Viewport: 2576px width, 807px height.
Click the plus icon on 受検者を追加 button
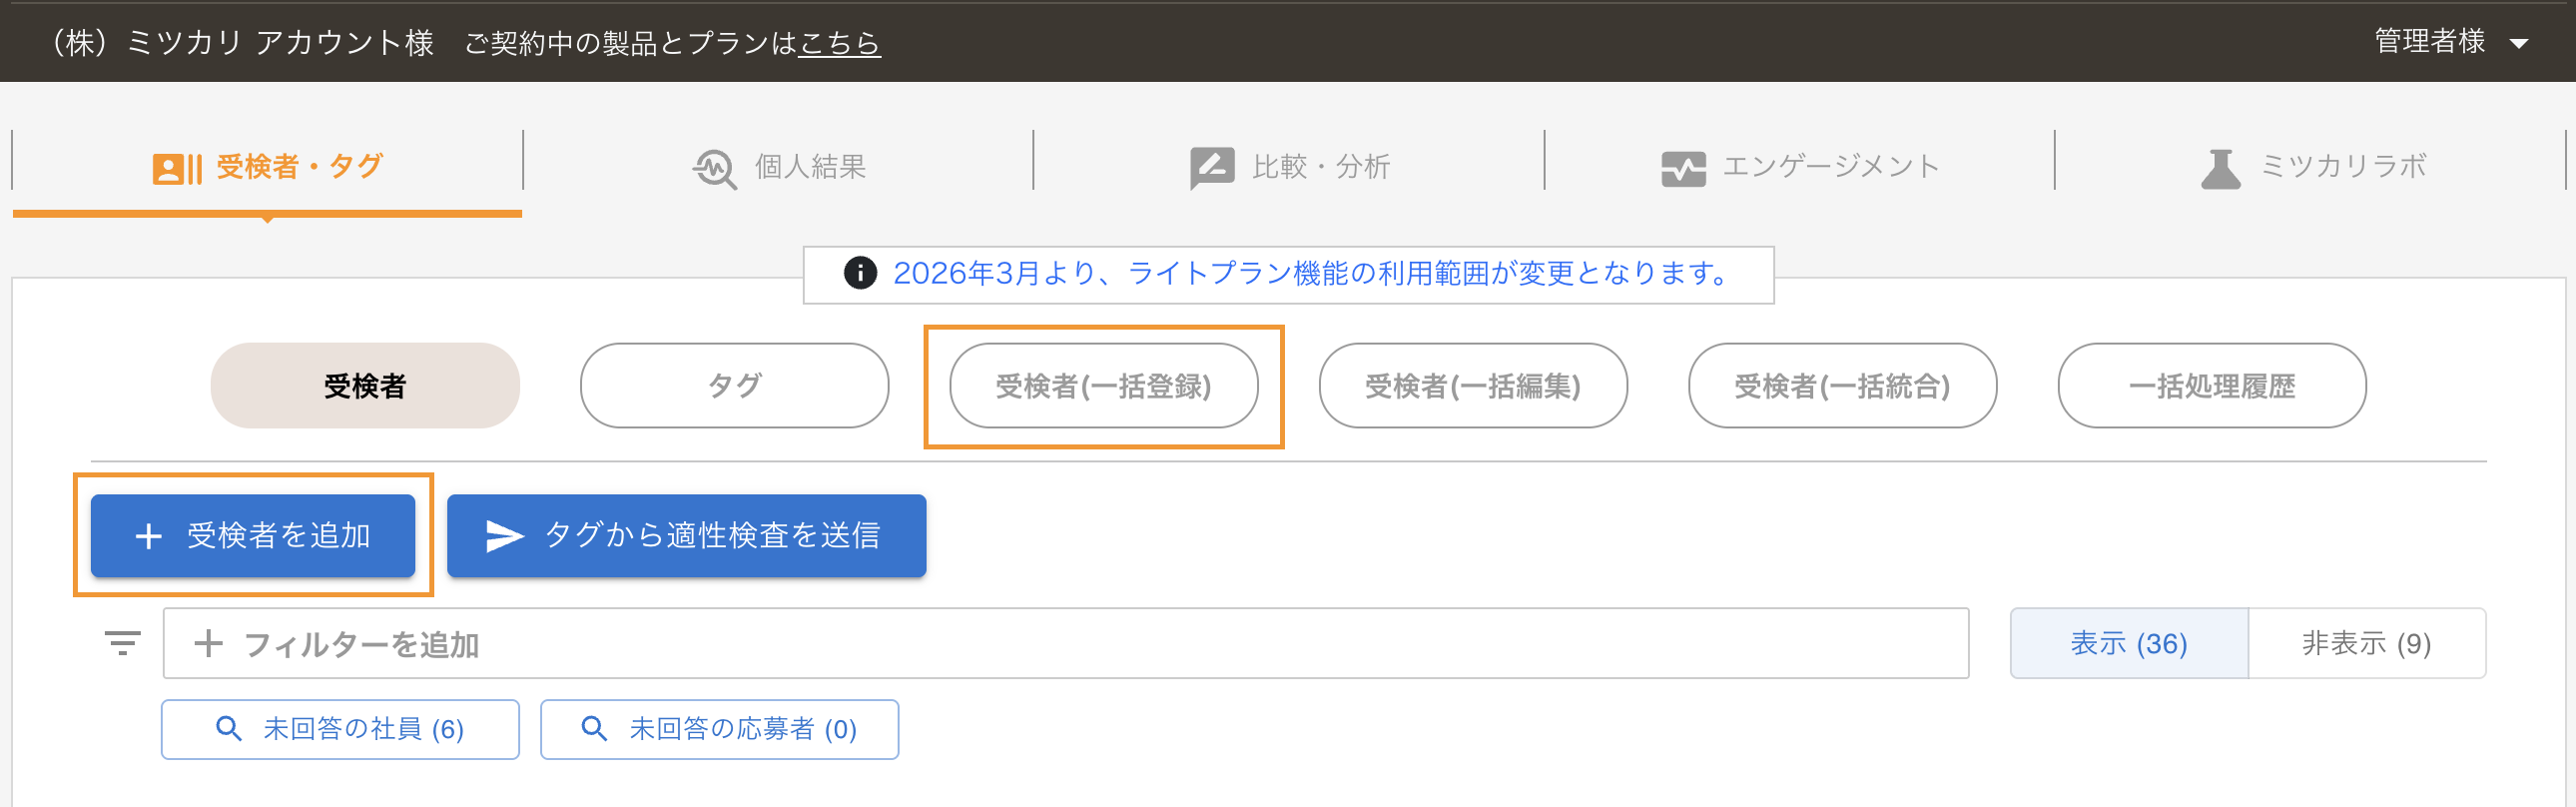coord(148,536)
